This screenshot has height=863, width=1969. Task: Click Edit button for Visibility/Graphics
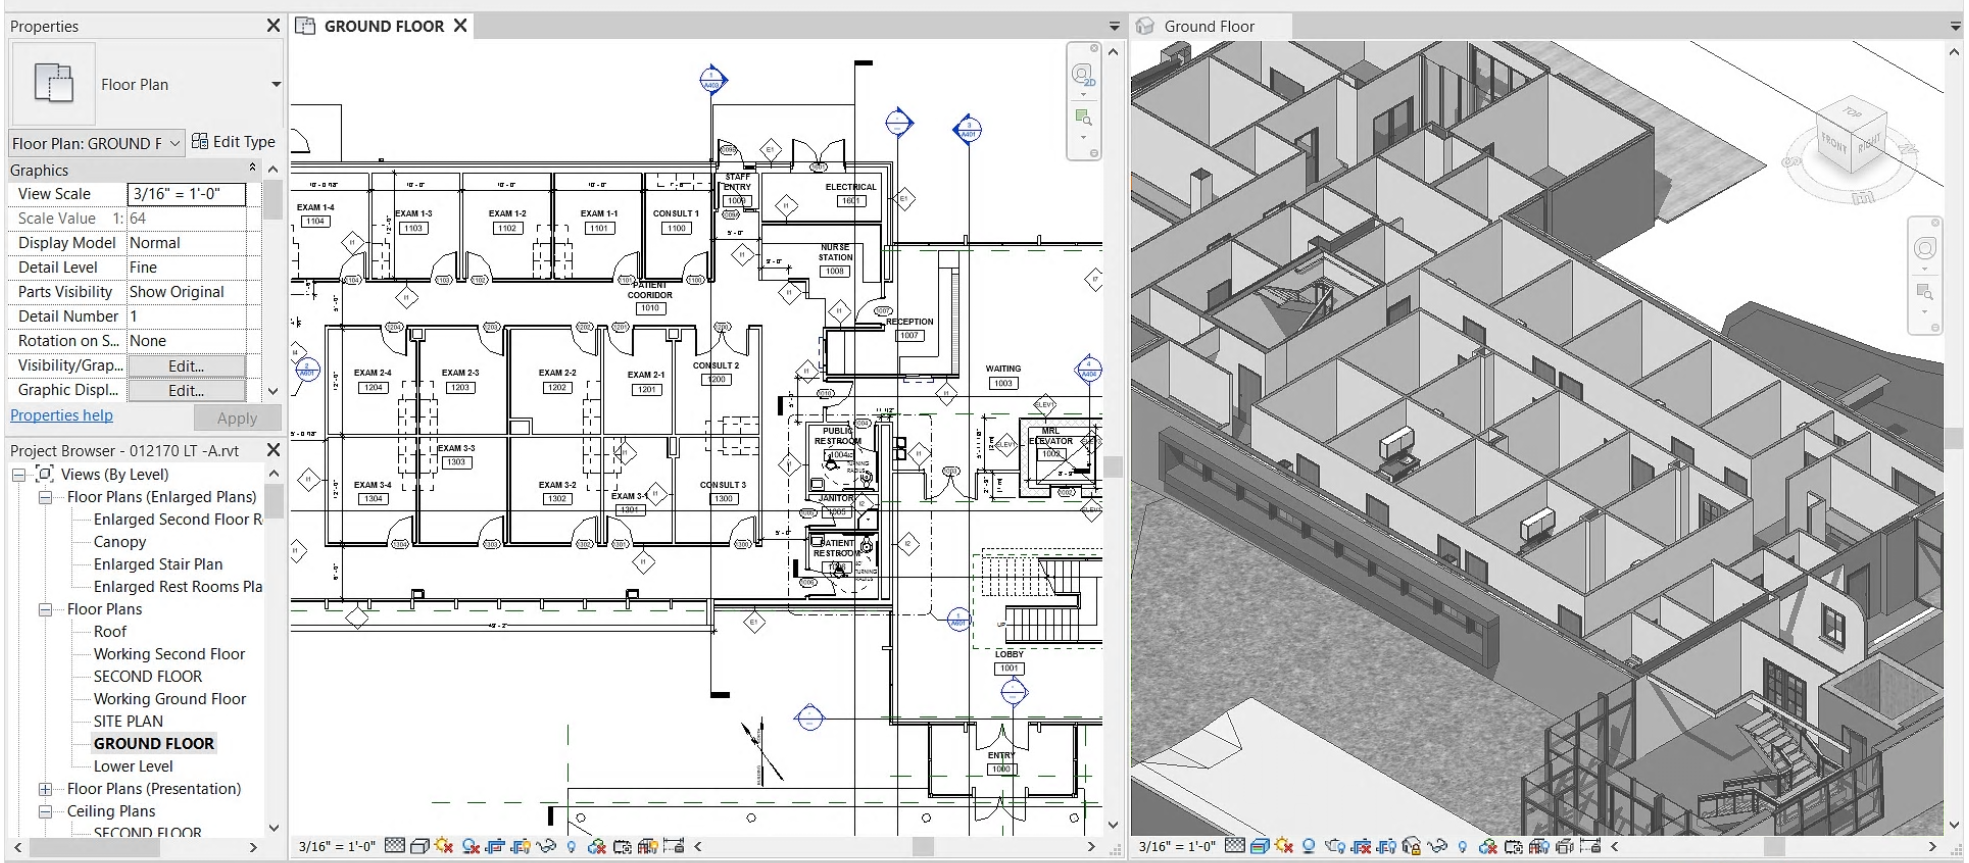point(186,366)
